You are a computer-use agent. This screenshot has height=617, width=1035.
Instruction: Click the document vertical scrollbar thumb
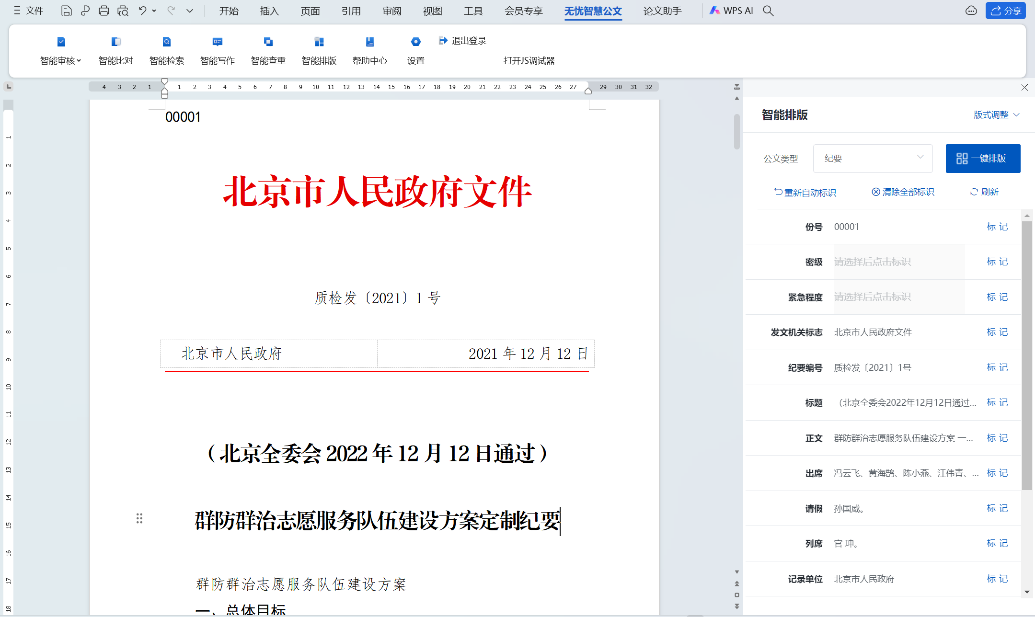[737, 131]
